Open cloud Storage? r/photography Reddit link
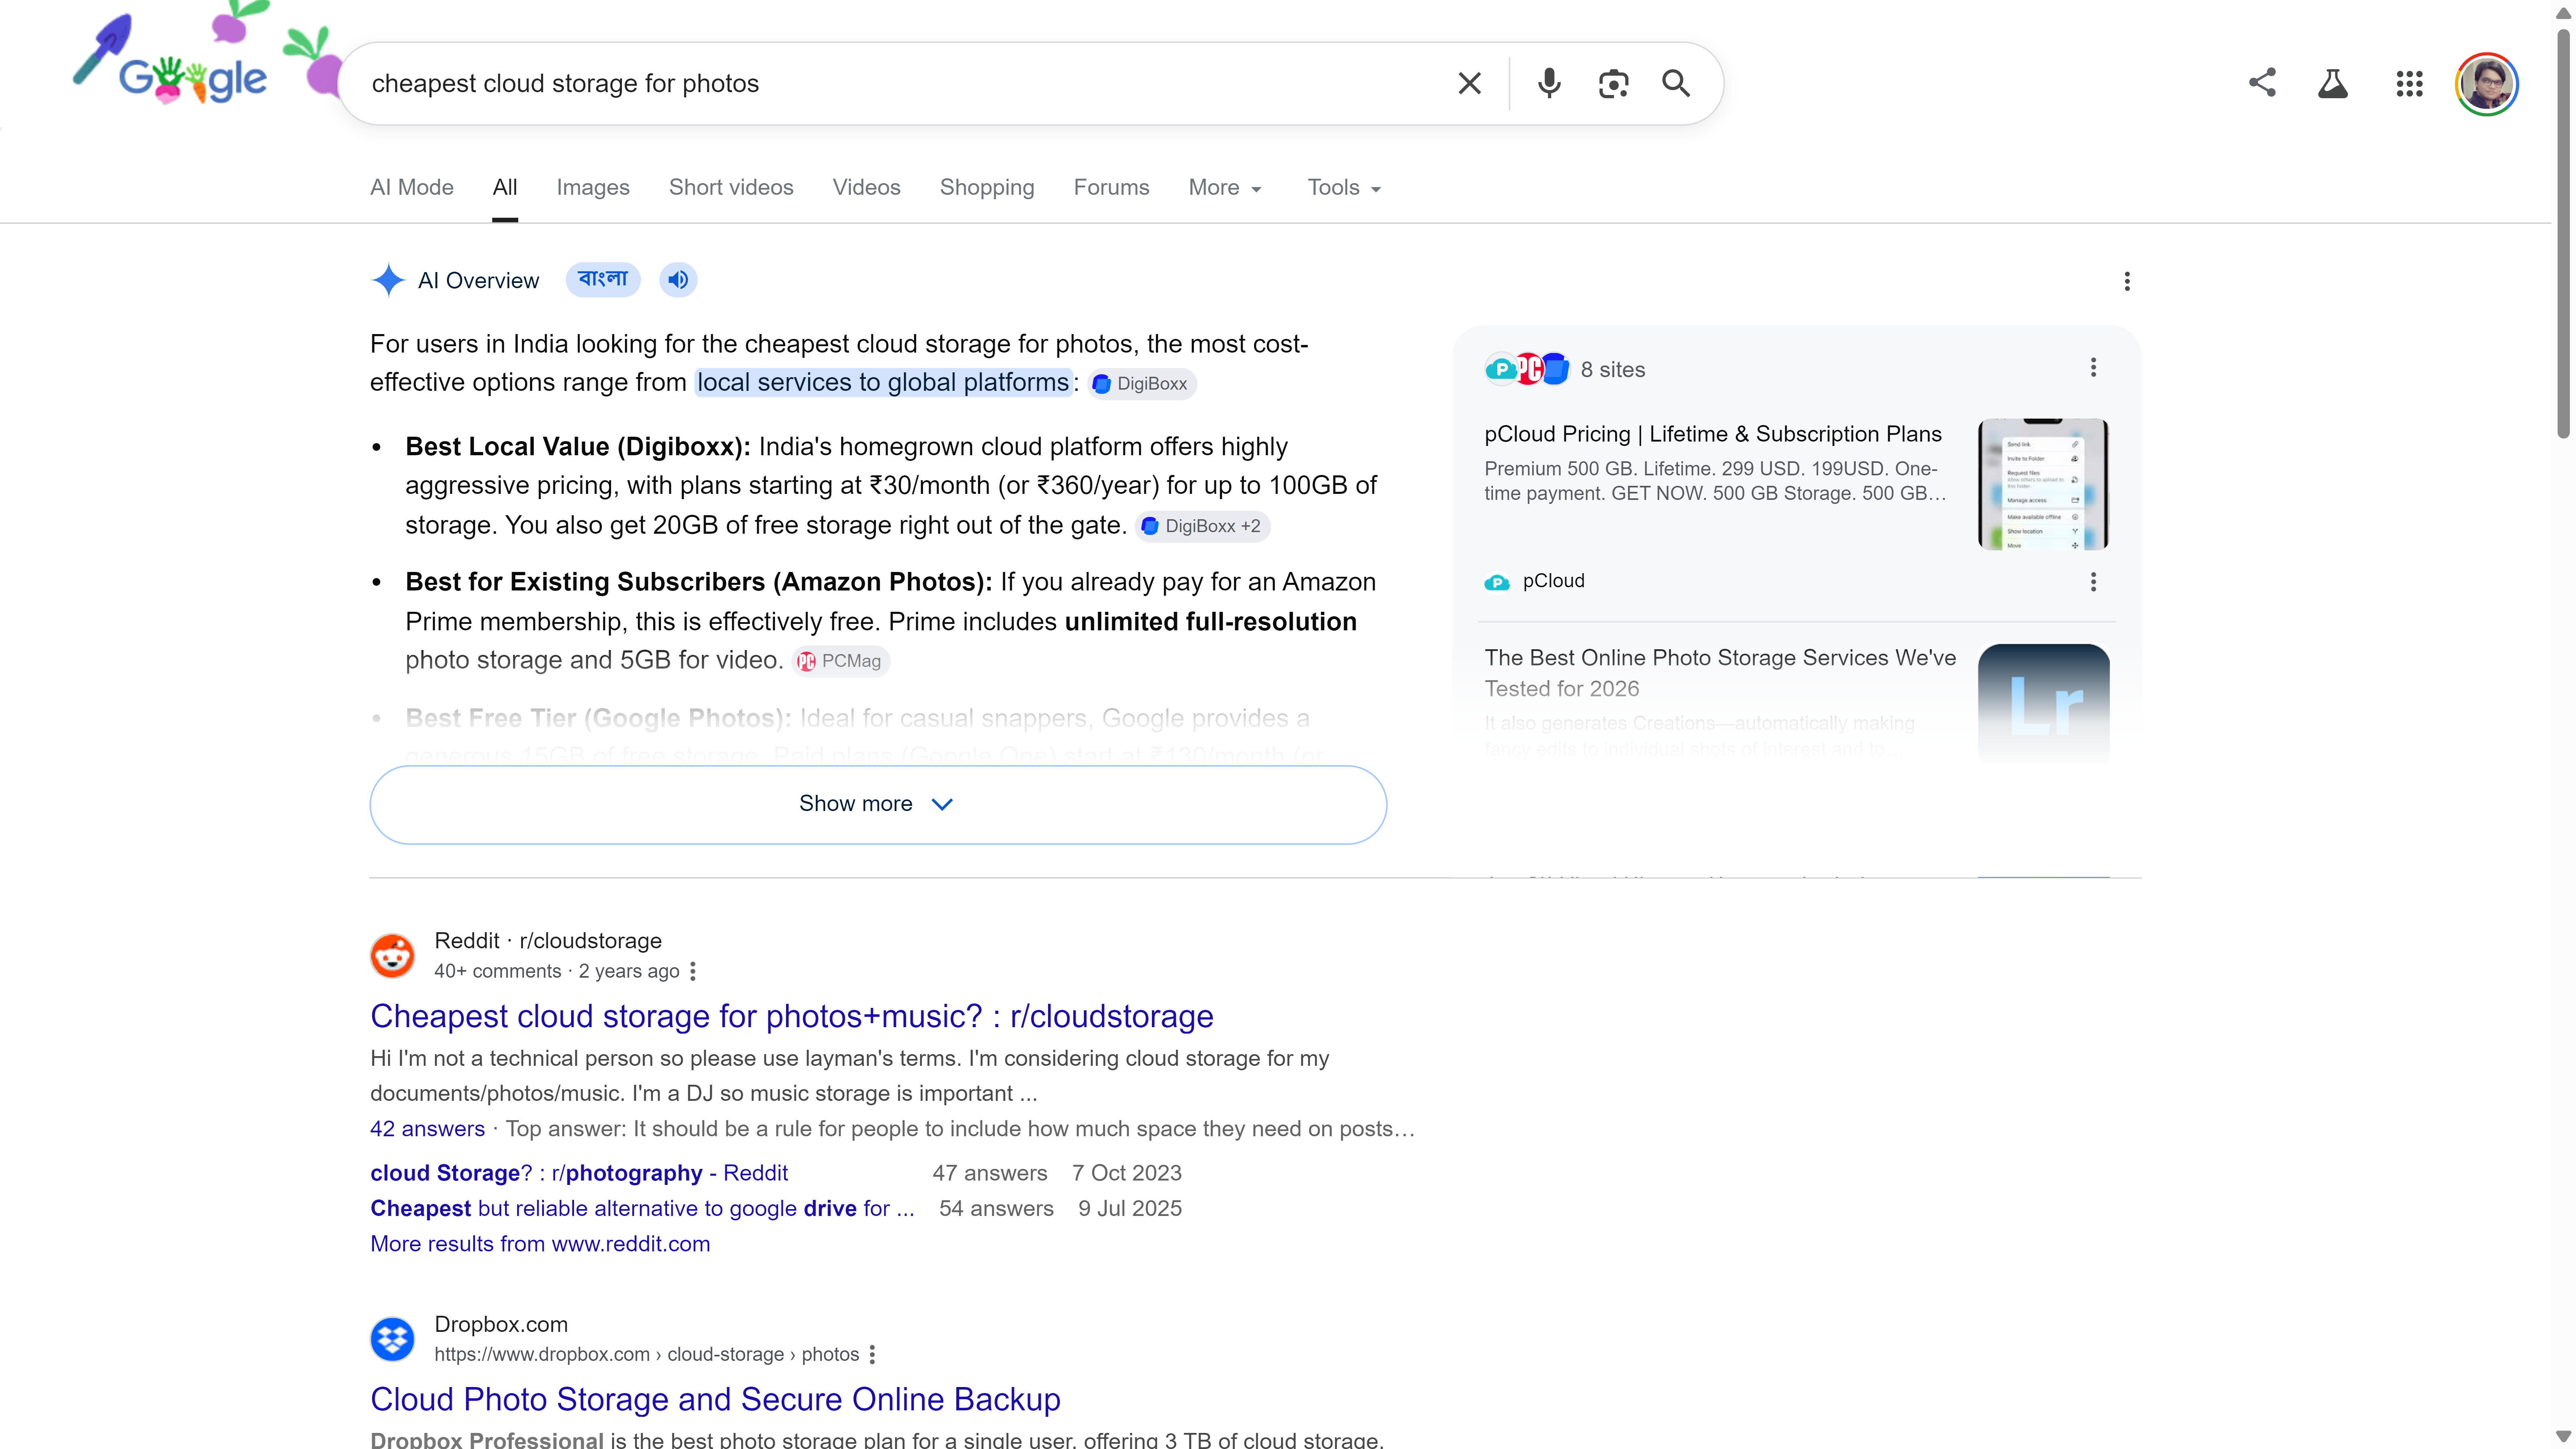Viewport: 2576px width, 1449px height. coord(579,1173)
